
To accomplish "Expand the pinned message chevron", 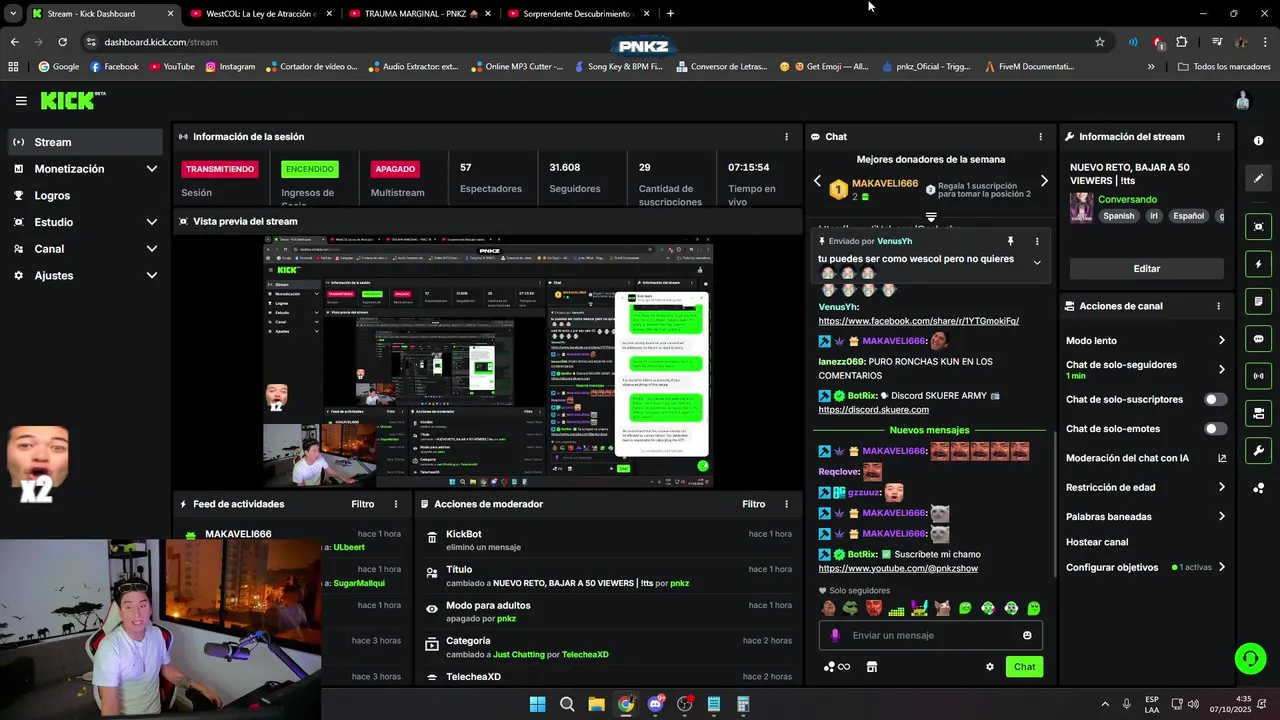I will coord(1037,263).
